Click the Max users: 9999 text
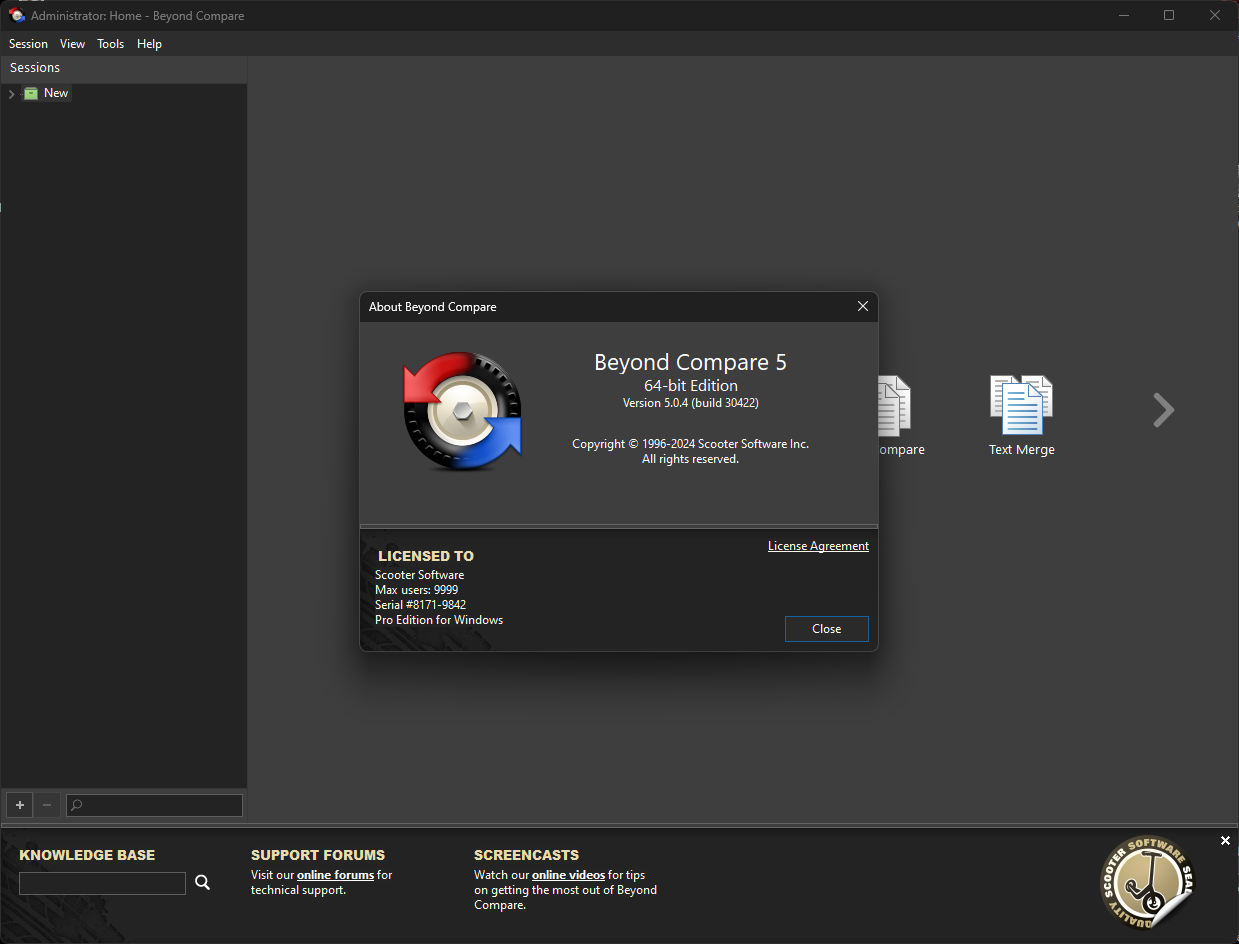Screen dimensions: 1239x944 click(416, 590)
